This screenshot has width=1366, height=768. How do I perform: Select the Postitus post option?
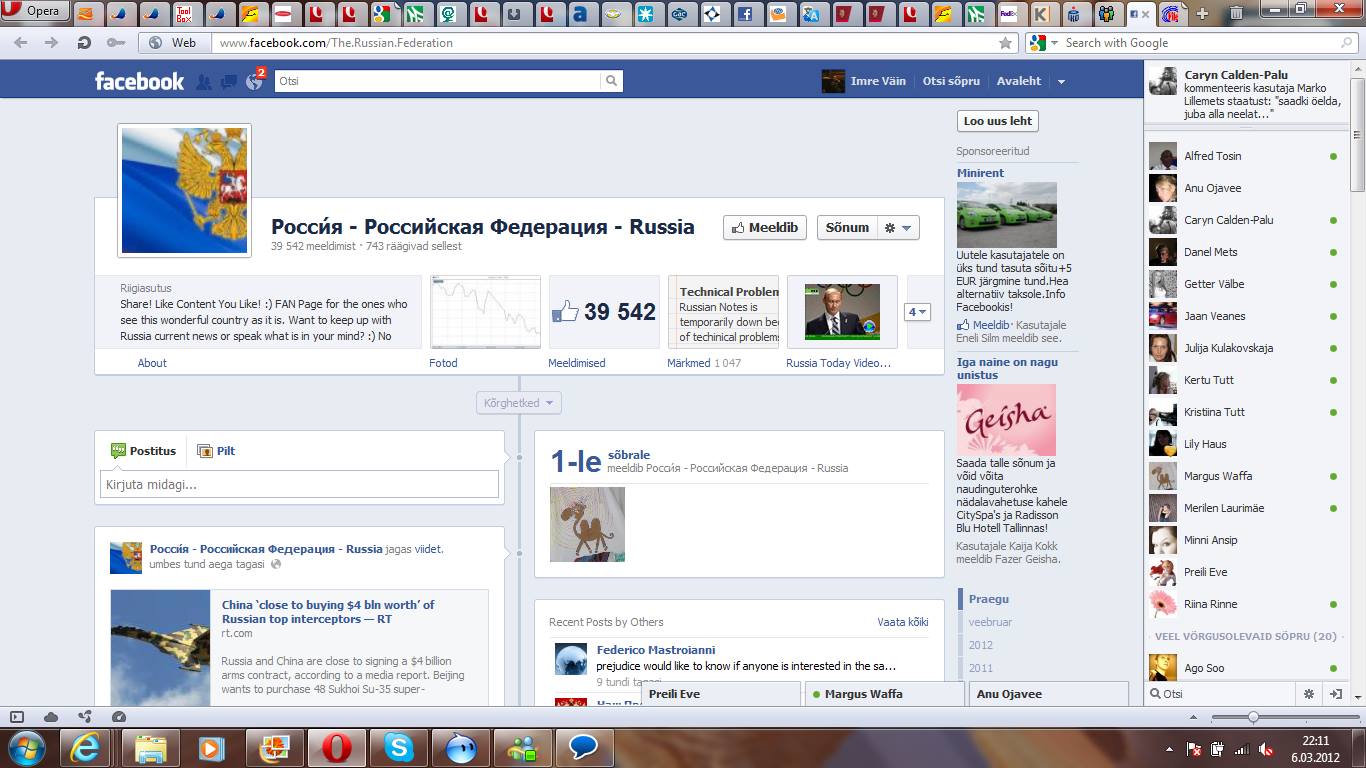pos(143,451)
